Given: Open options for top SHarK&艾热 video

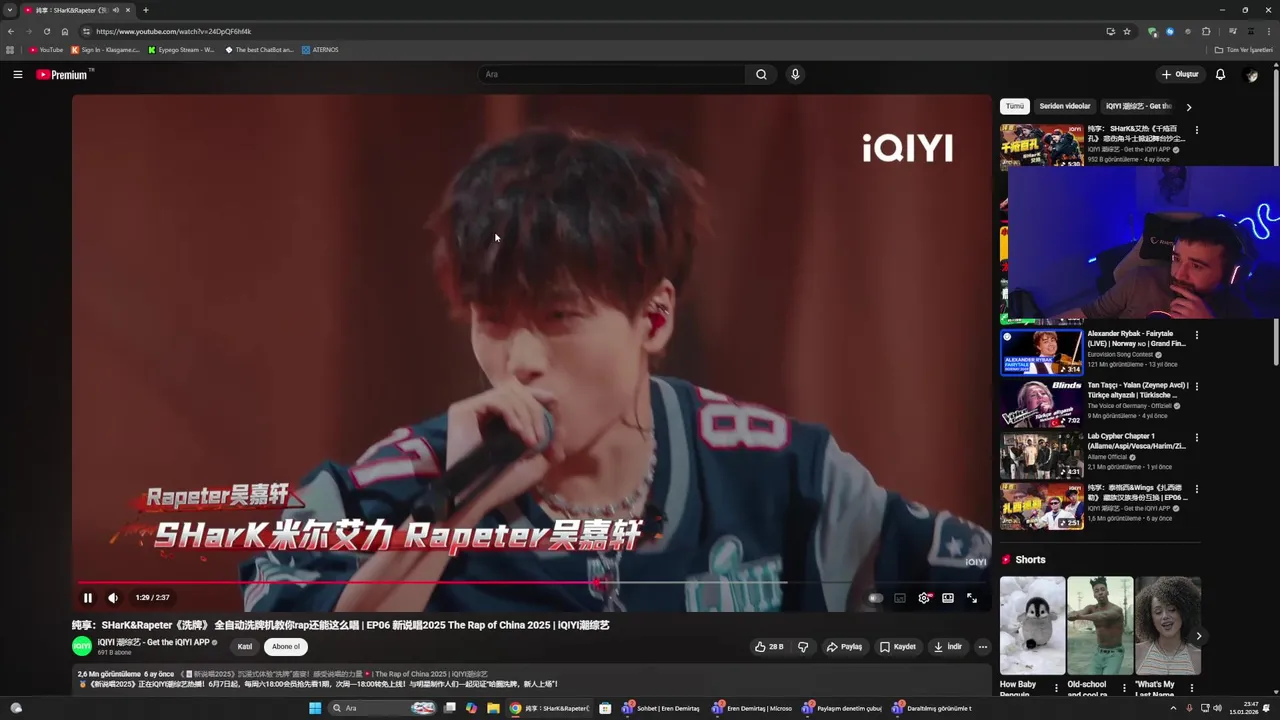Looking at the screenshot, I should click(x=1196, y=130).
